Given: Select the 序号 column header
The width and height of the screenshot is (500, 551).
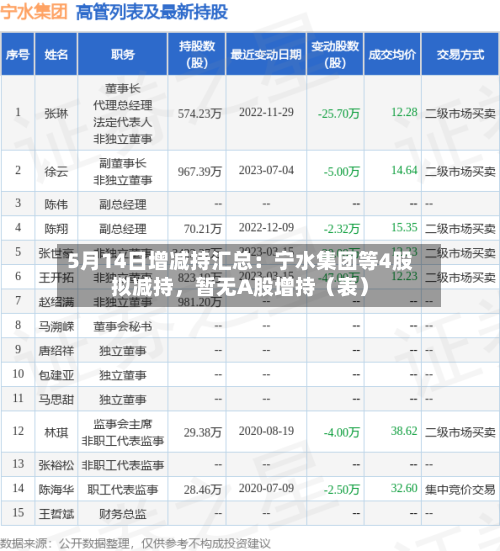Looking at the screenshot, I should [18, 54].
